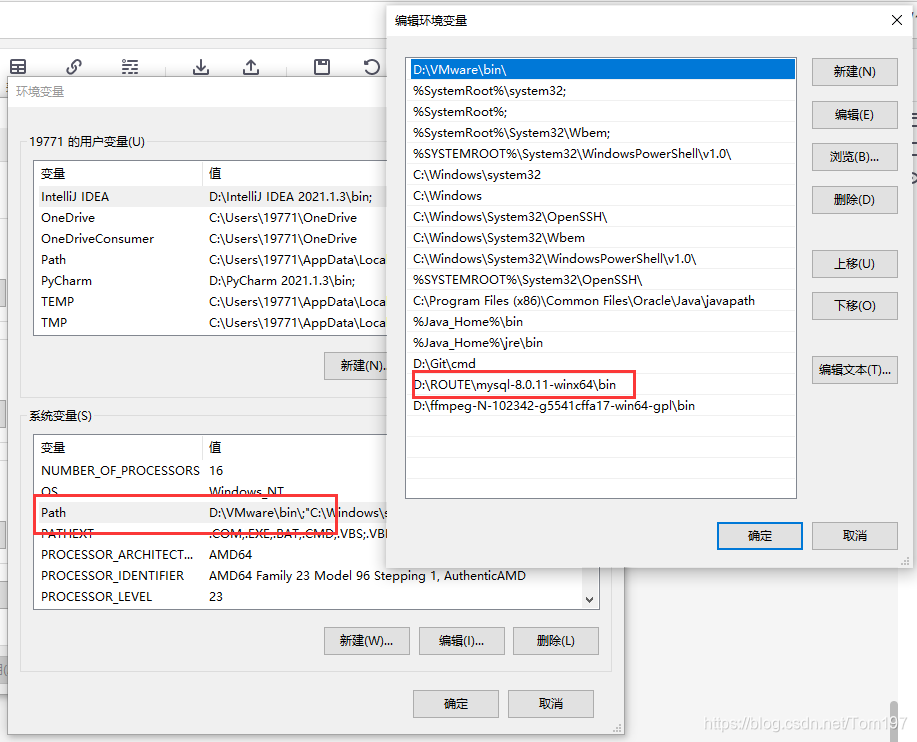
Task: Click the list/outline icon in the toolbar
Action: point(130,67)
